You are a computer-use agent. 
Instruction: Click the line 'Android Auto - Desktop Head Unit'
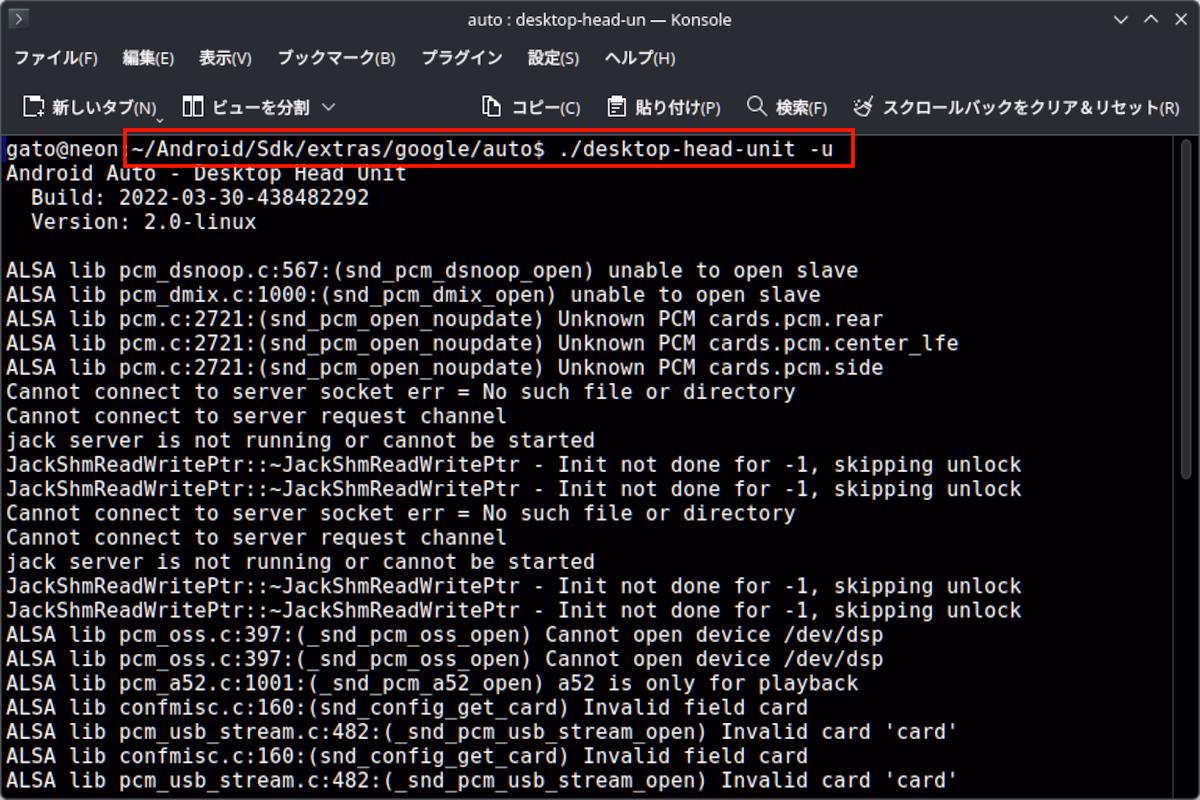tap(206, 174)
